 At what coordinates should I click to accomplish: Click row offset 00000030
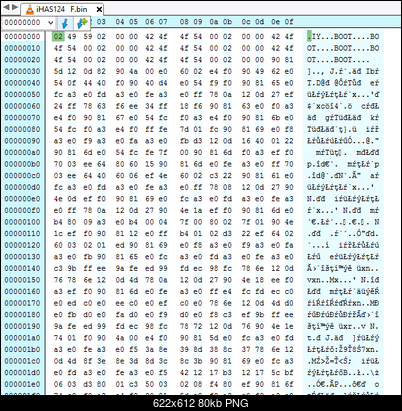22,71
